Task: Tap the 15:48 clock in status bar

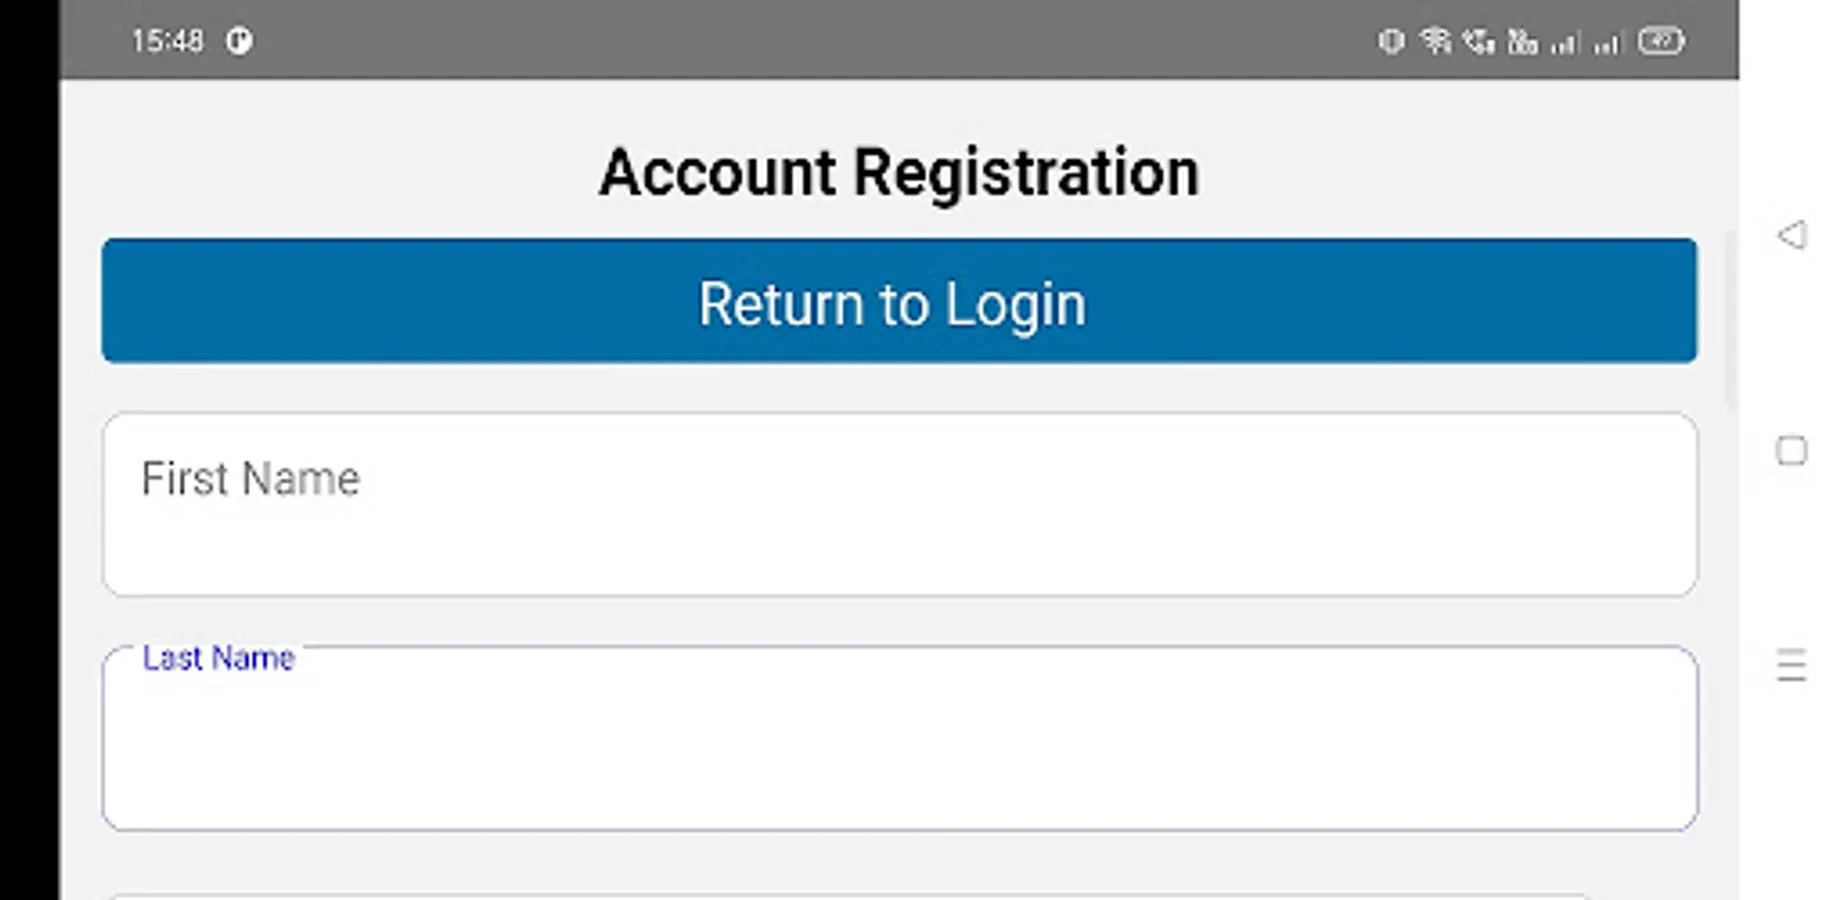Action: coord(167,41)
